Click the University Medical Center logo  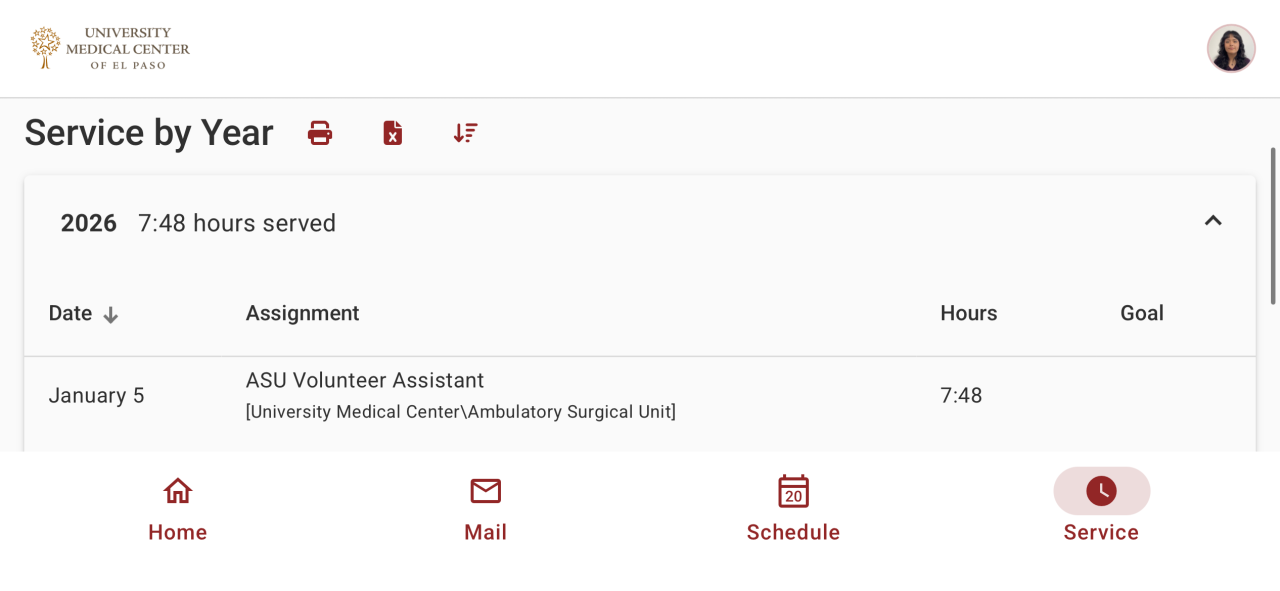tap(110, 48)
